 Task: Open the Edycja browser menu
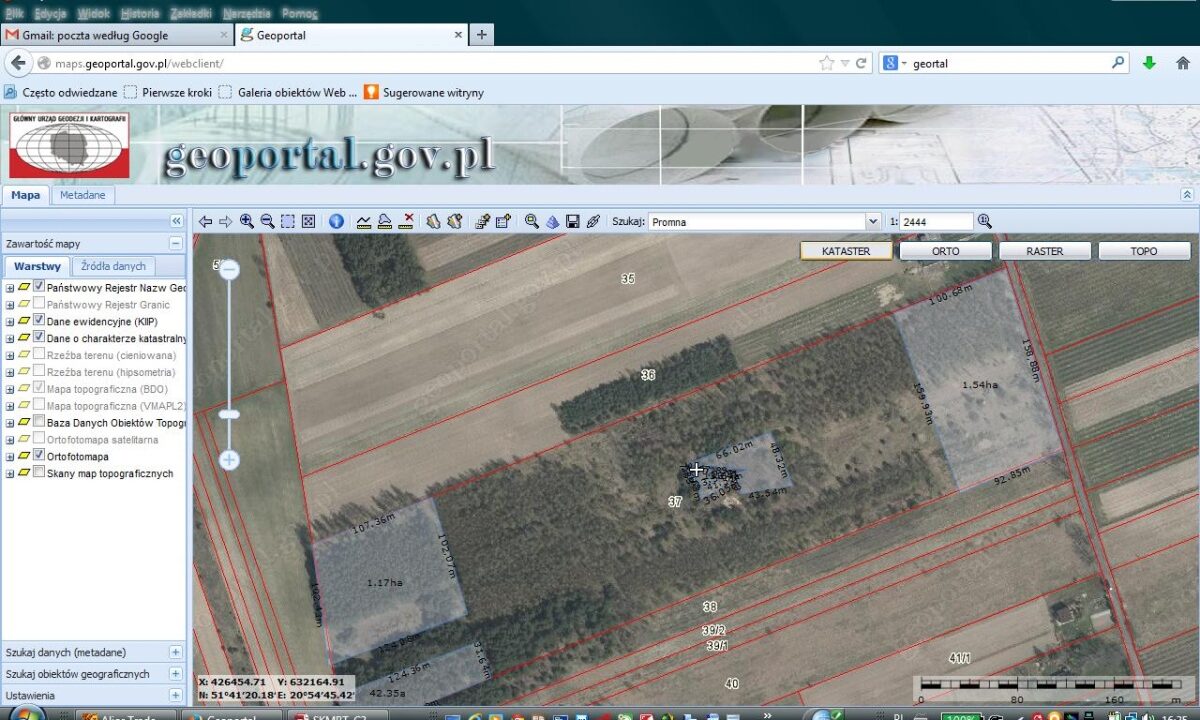(x=50, y=14)
